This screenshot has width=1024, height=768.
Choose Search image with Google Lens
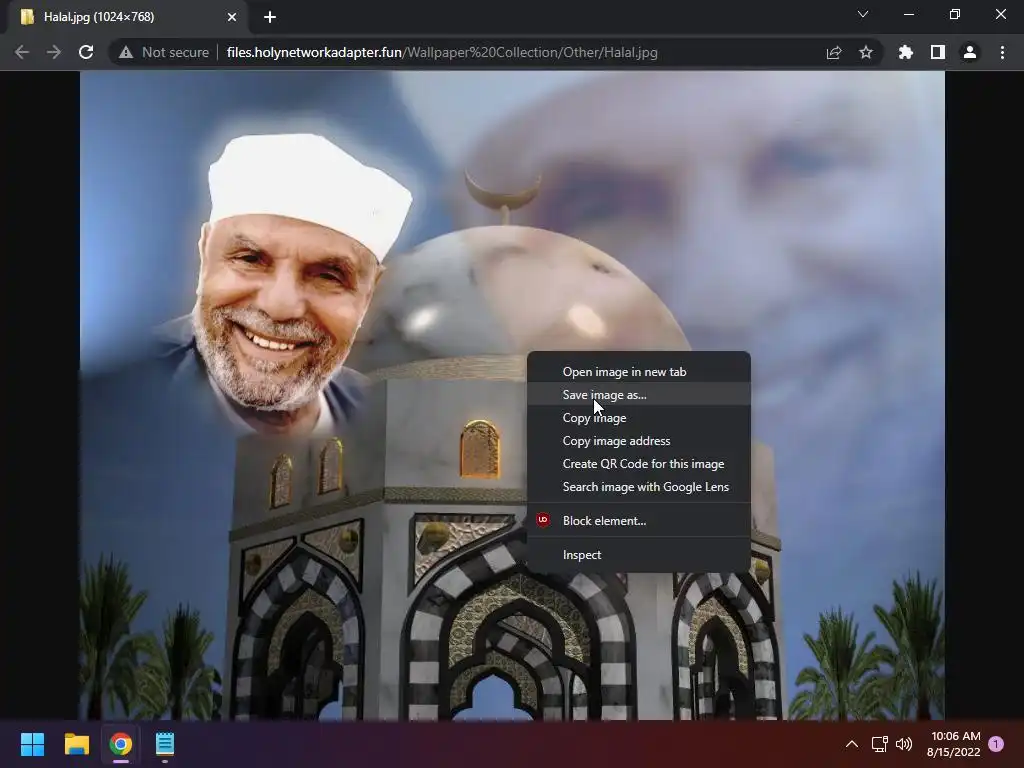(638, 487)
